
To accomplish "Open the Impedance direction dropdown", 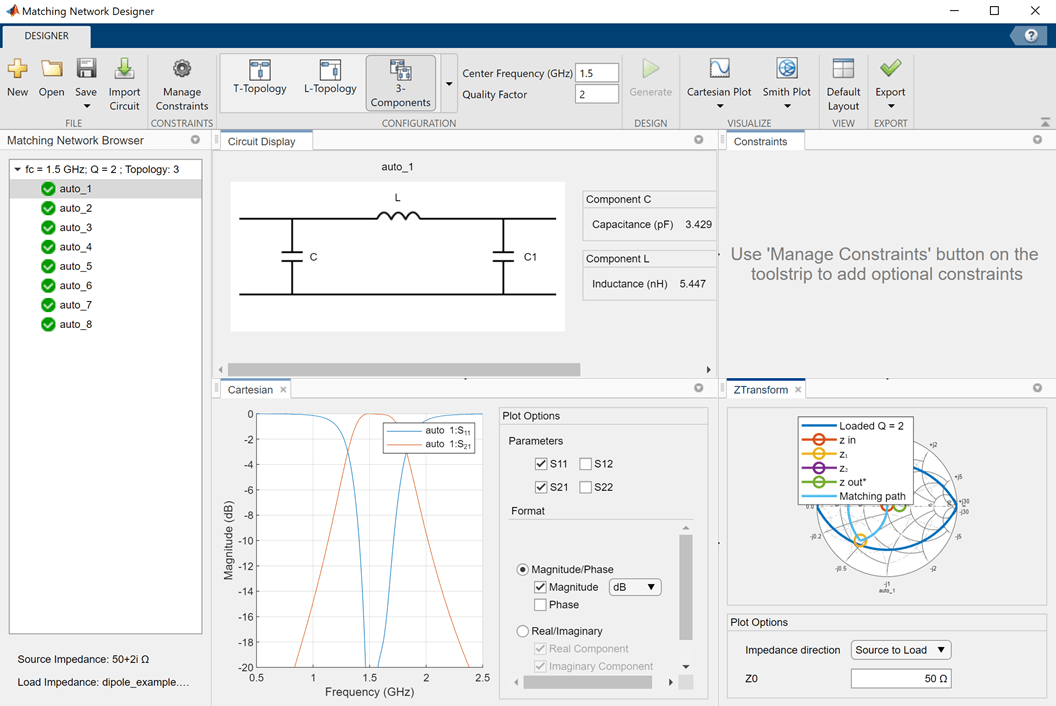I will coord(900,650).
